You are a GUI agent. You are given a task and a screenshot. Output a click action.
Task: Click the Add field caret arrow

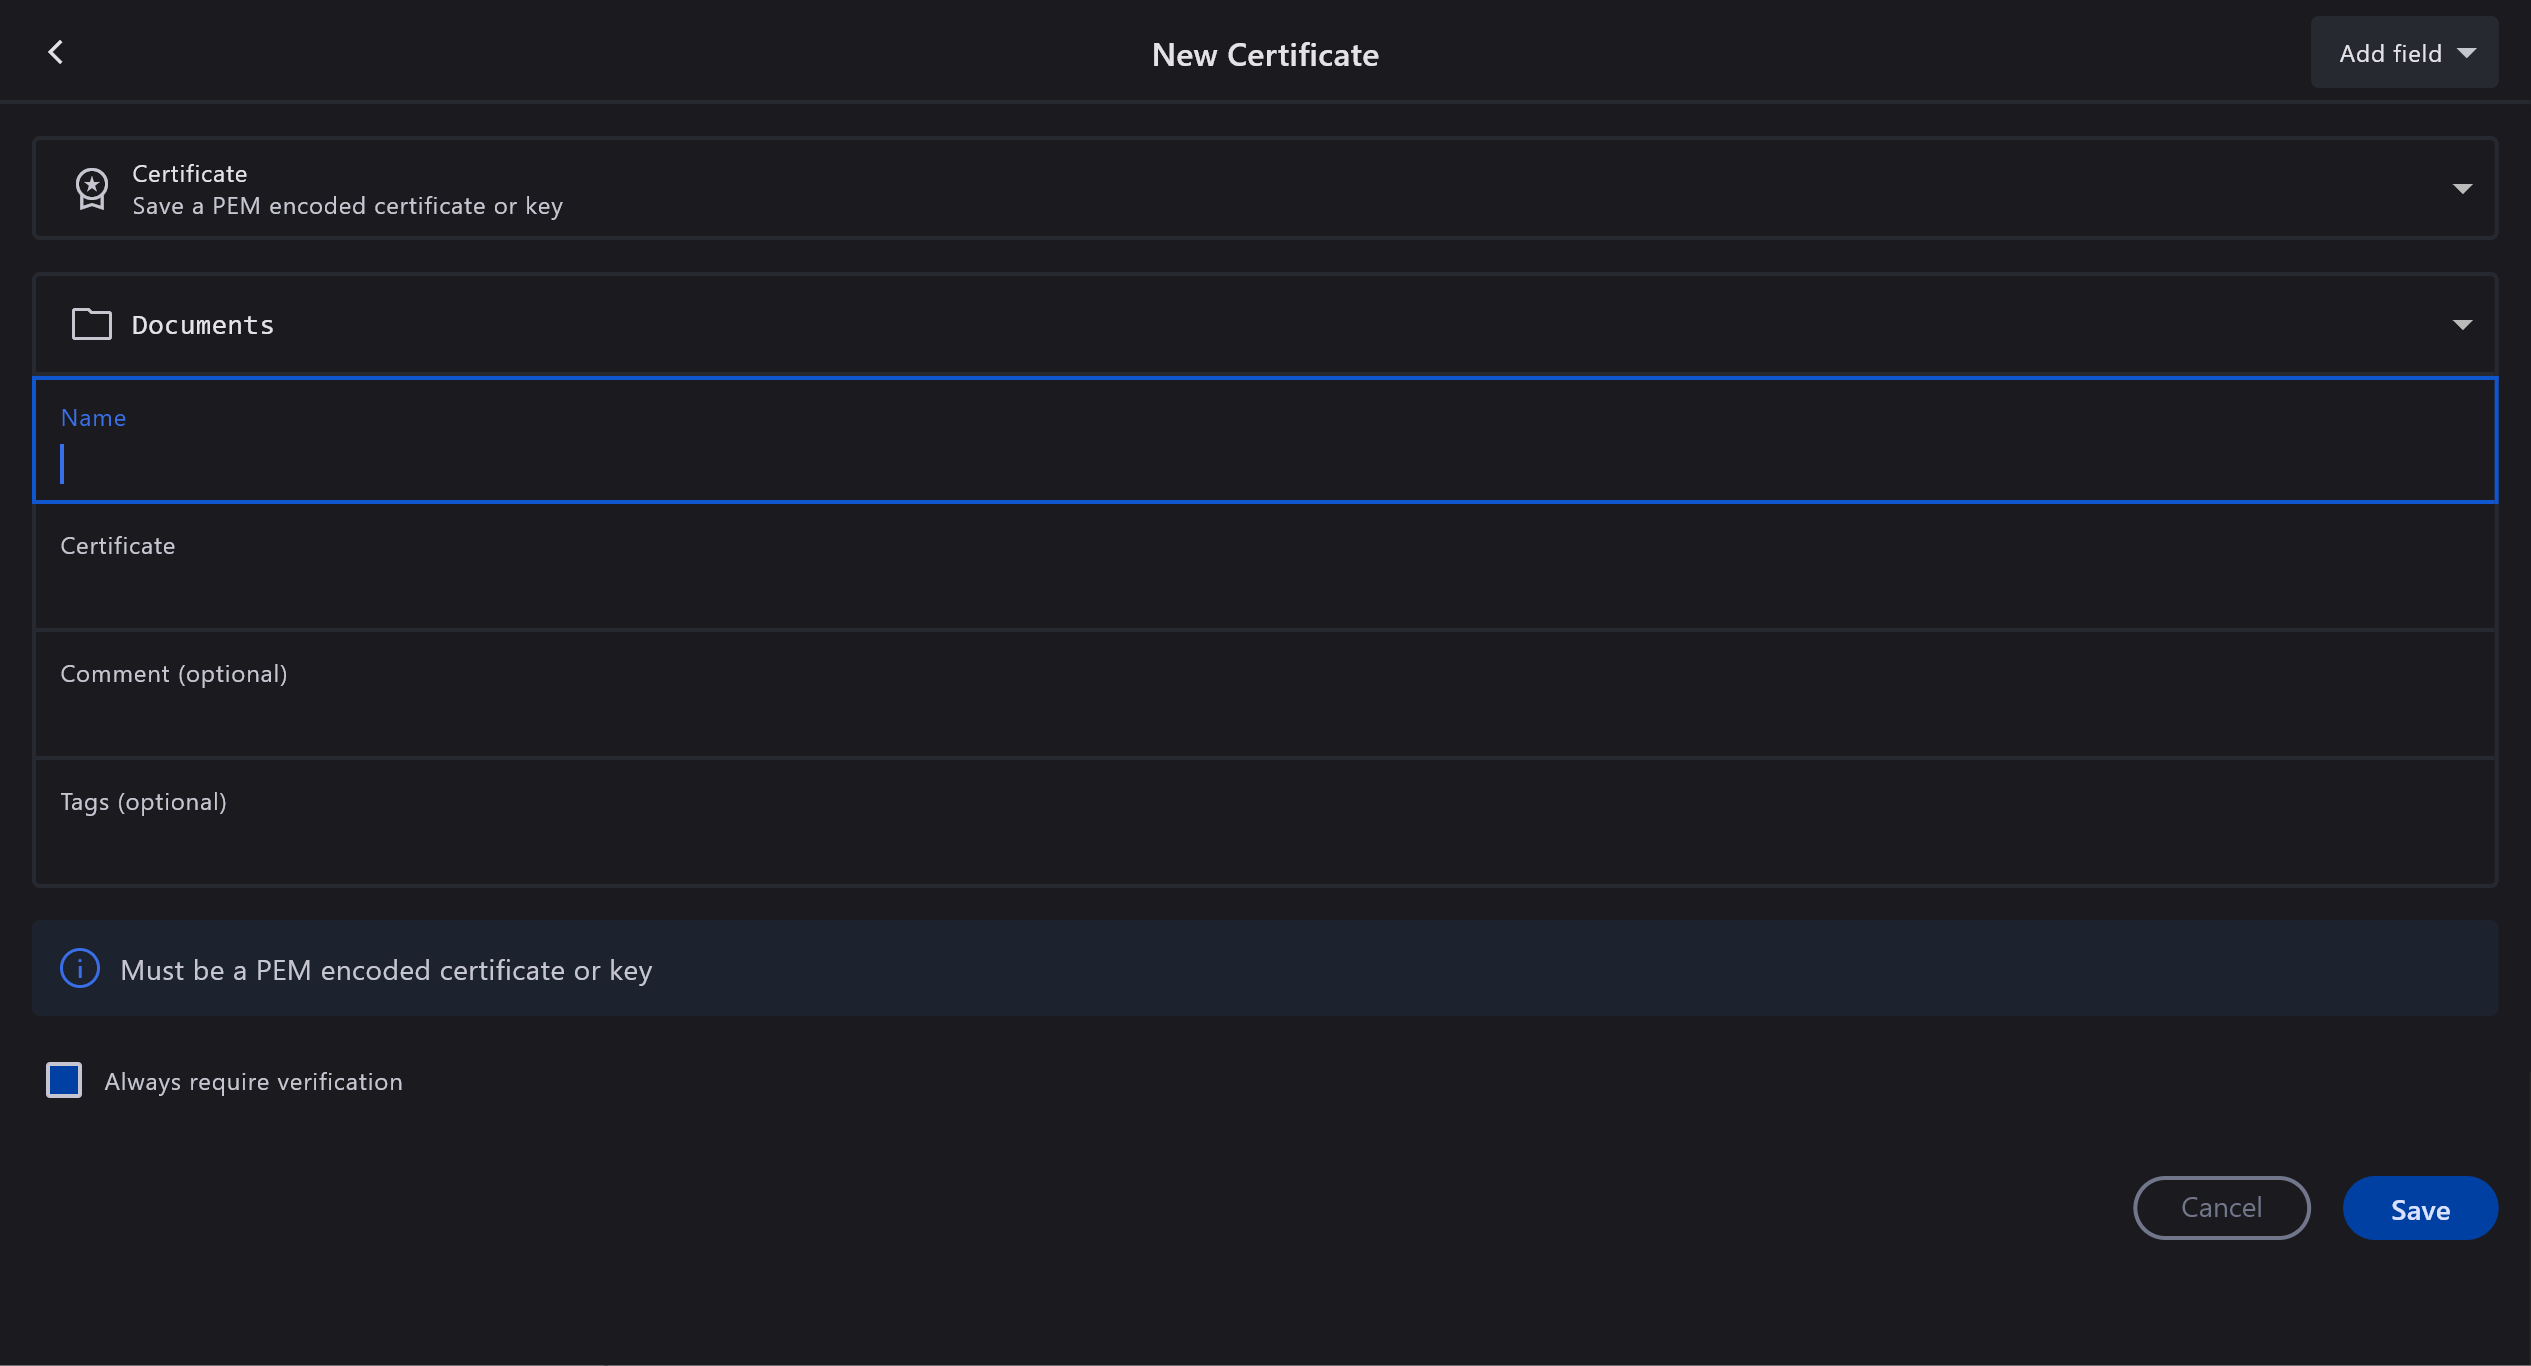click(2466, 53)
